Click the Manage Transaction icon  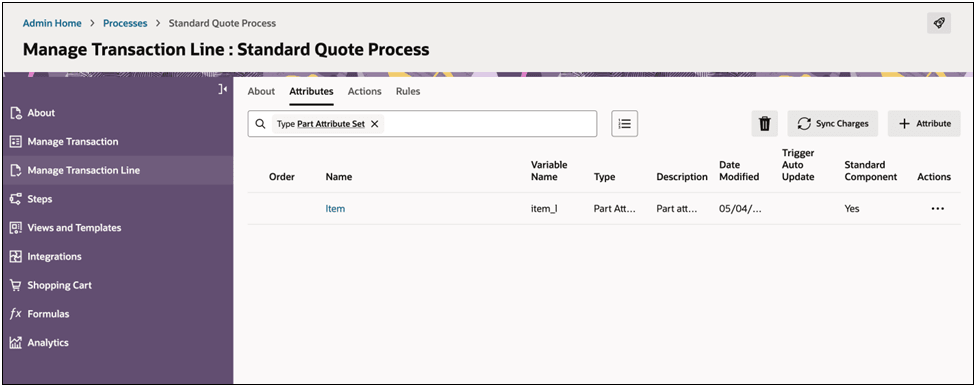tap(16, 141)
